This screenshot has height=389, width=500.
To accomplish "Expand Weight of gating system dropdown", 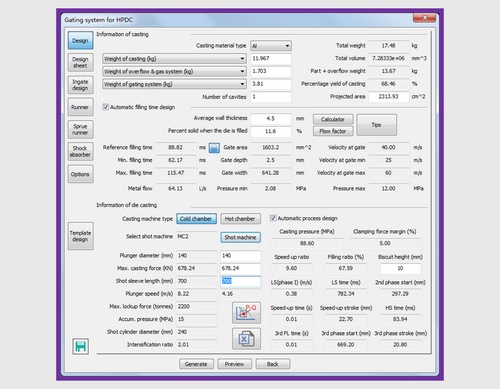I will 174,84.
